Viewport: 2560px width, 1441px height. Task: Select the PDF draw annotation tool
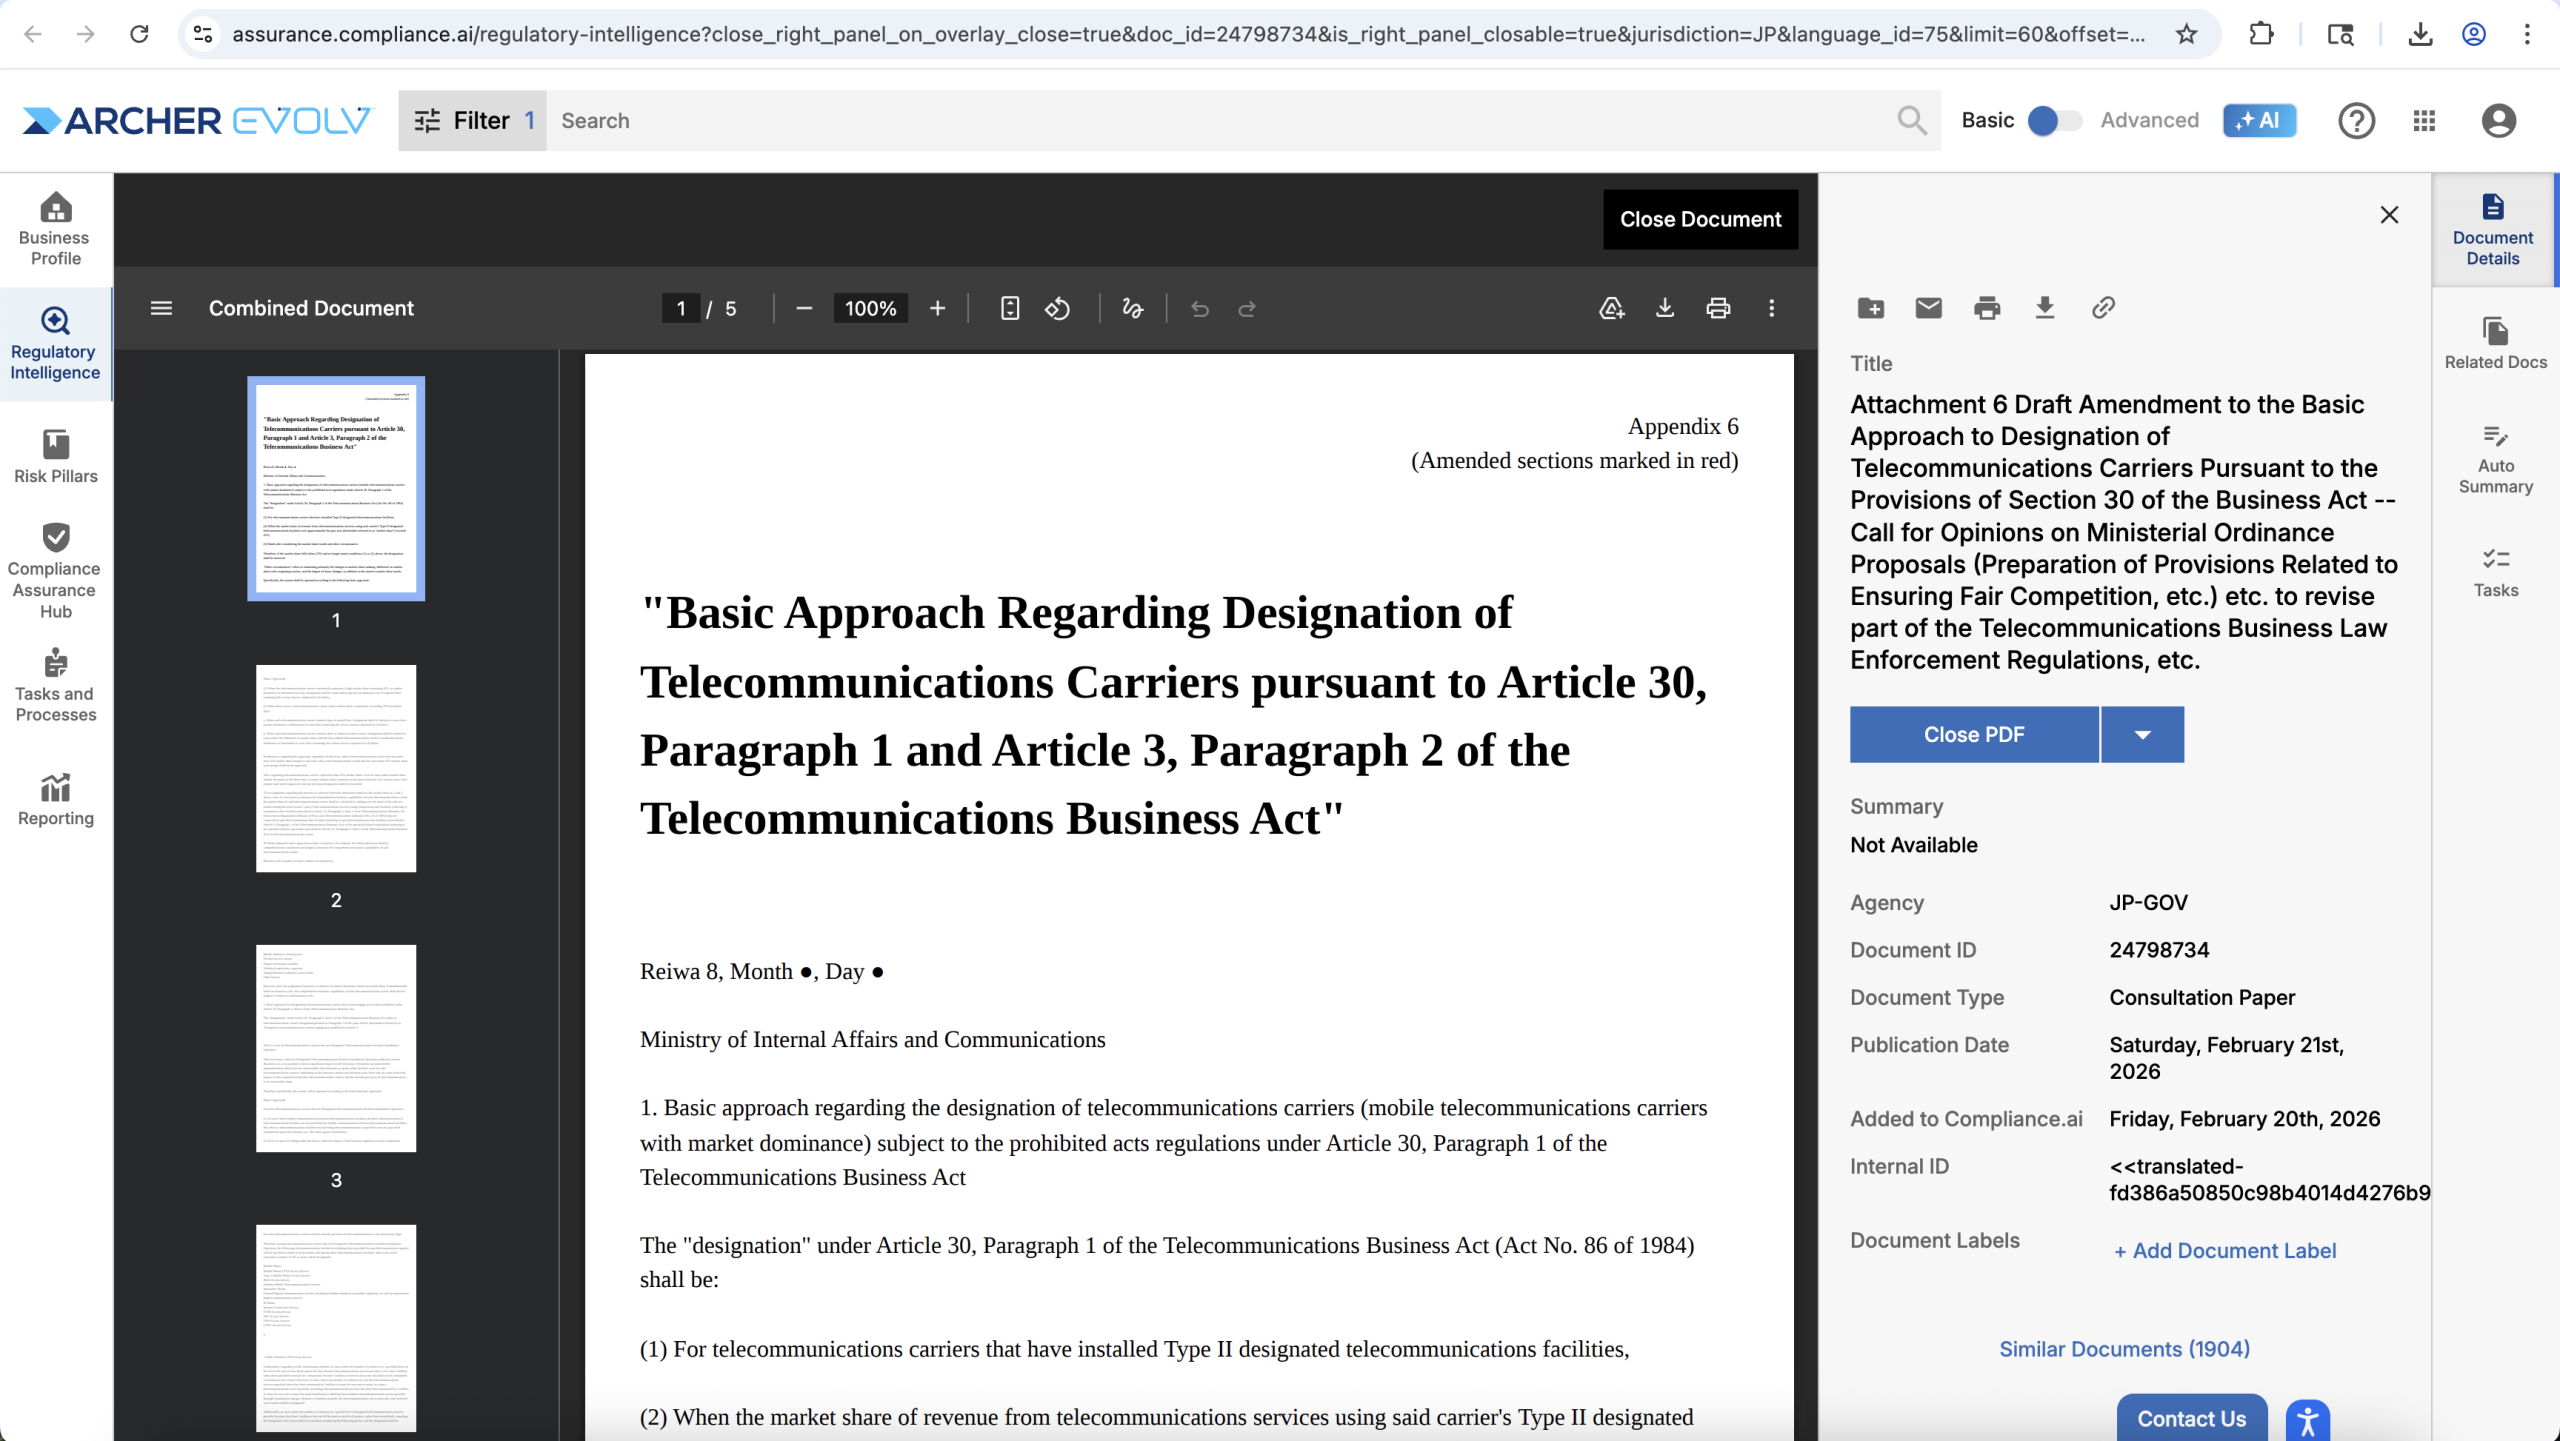[1132, 308]
